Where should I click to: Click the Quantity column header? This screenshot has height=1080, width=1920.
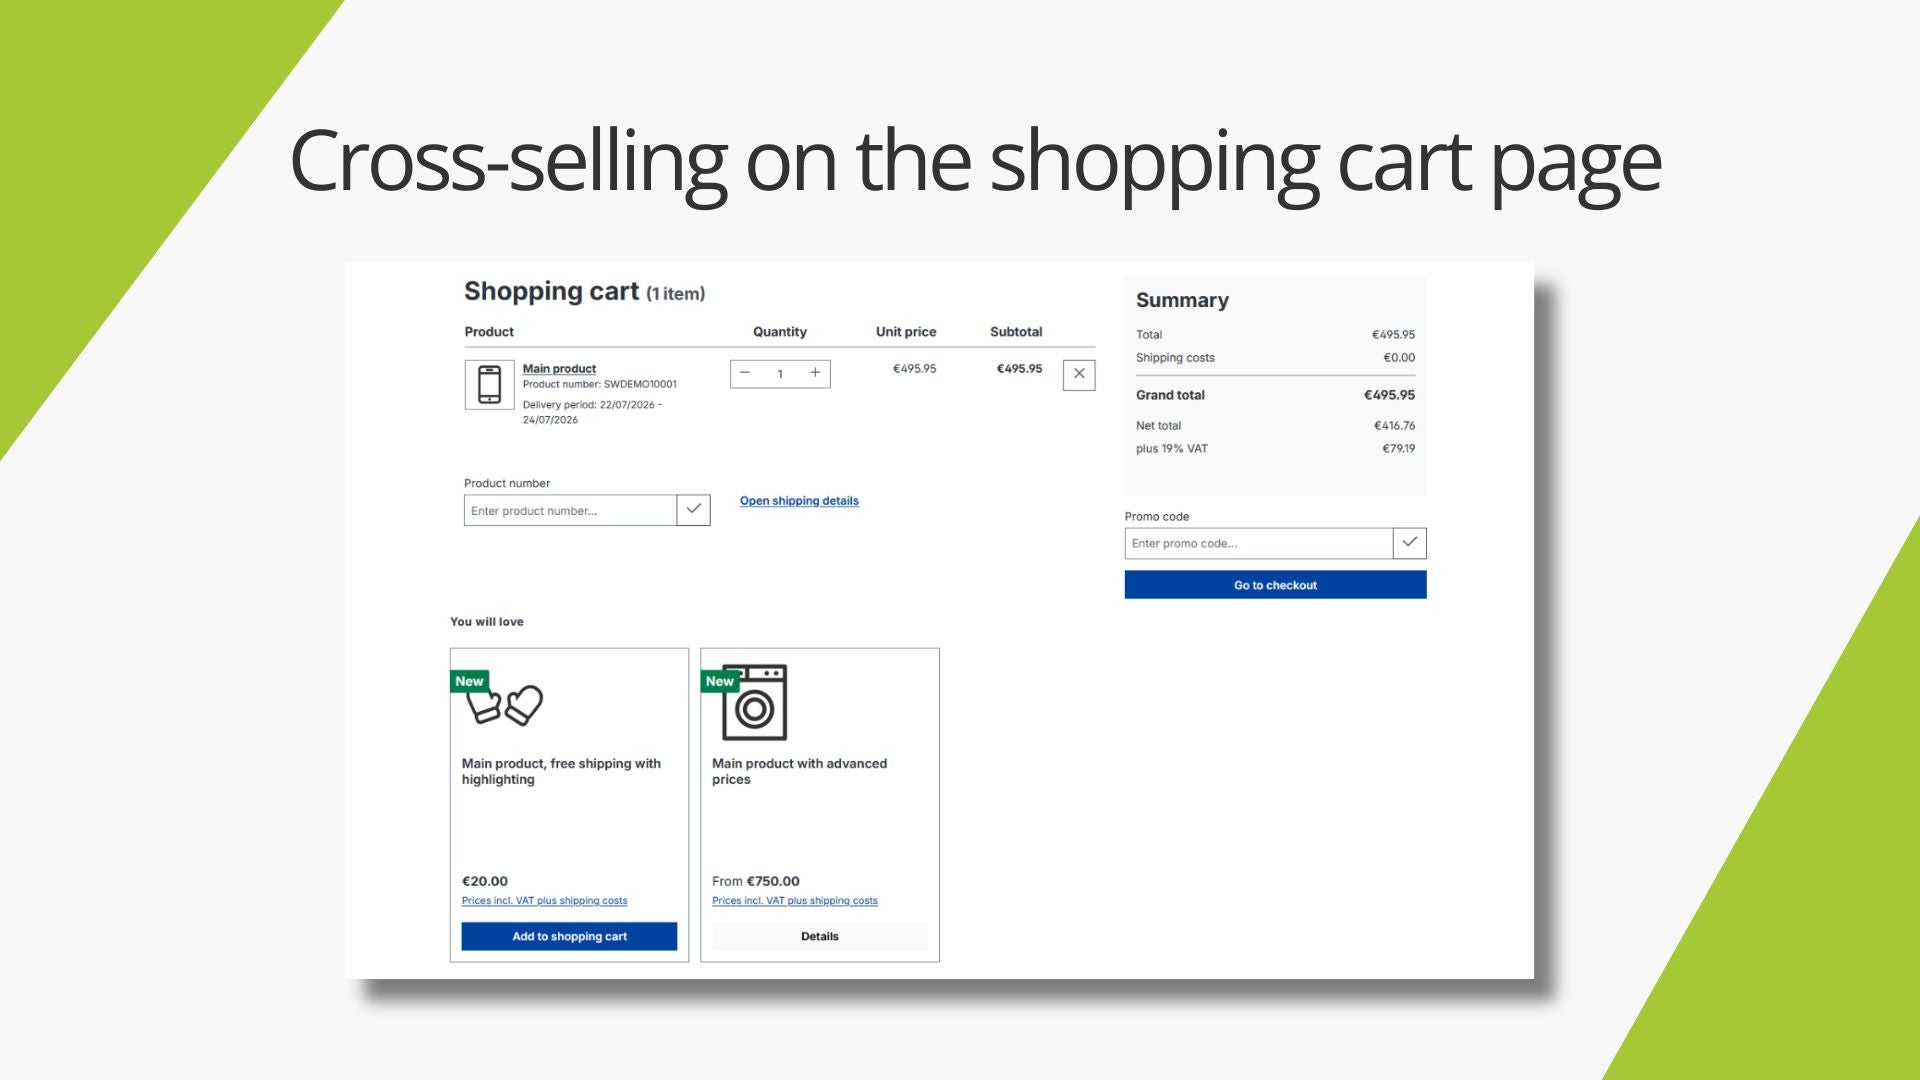pyautogui.click(x=779, y=332)
